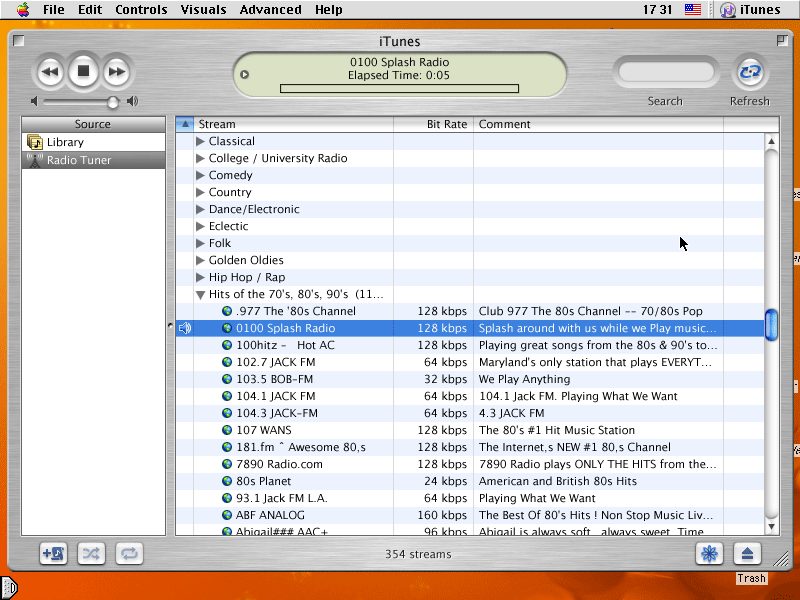This screenshot has height=600, width=800.
Task: Click the globe icon next to 103.5 BOB-FM
Action: [227, 379]
